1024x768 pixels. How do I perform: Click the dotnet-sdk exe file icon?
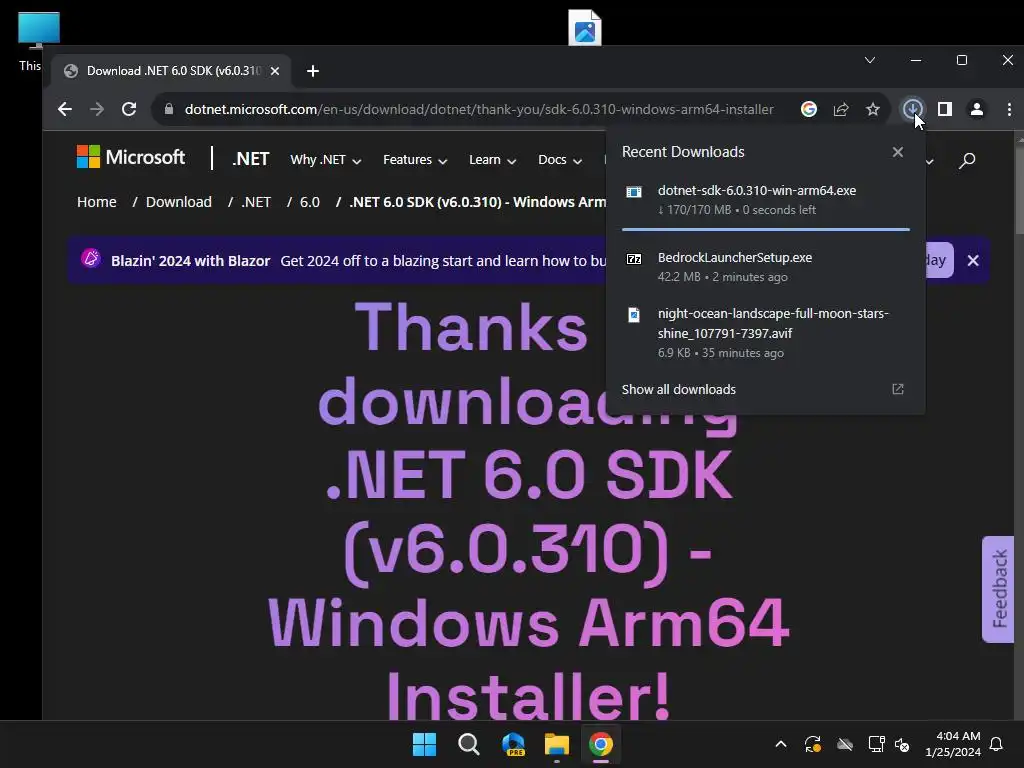pyautogui.click(x=633, y=191)
